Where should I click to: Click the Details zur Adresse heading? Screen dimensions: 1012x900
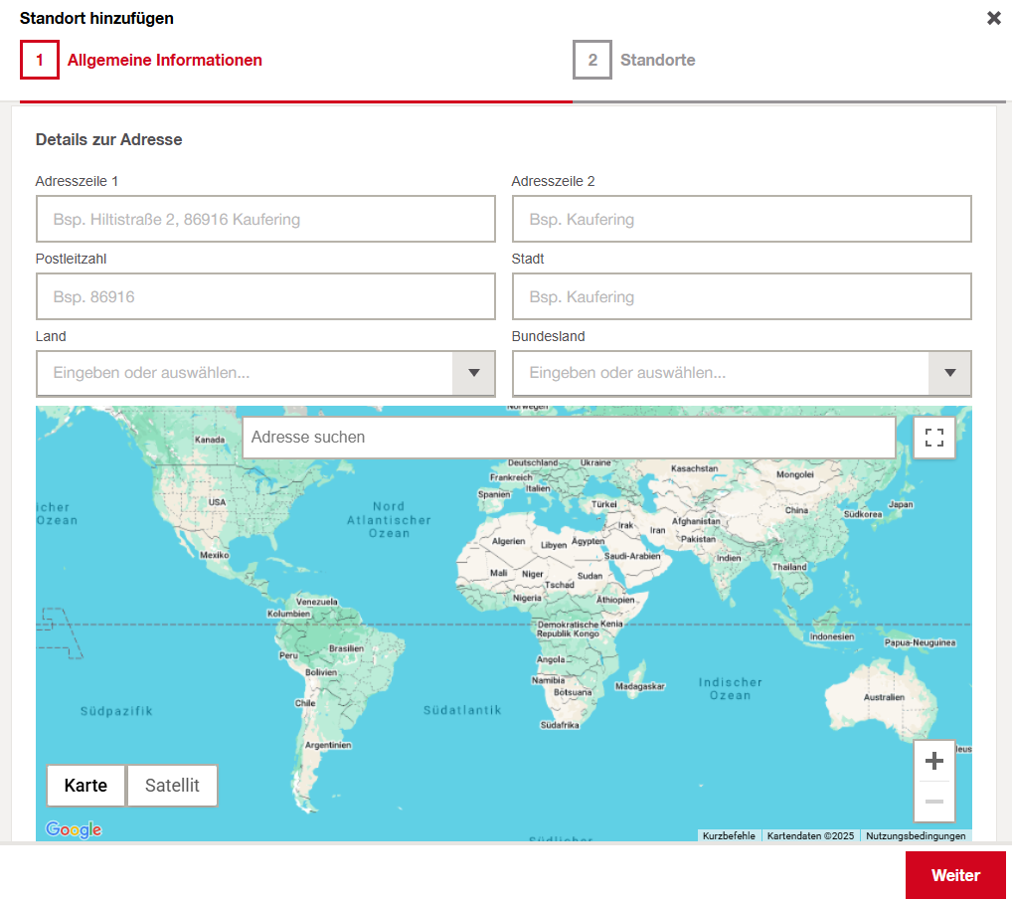tap(108, 139)
